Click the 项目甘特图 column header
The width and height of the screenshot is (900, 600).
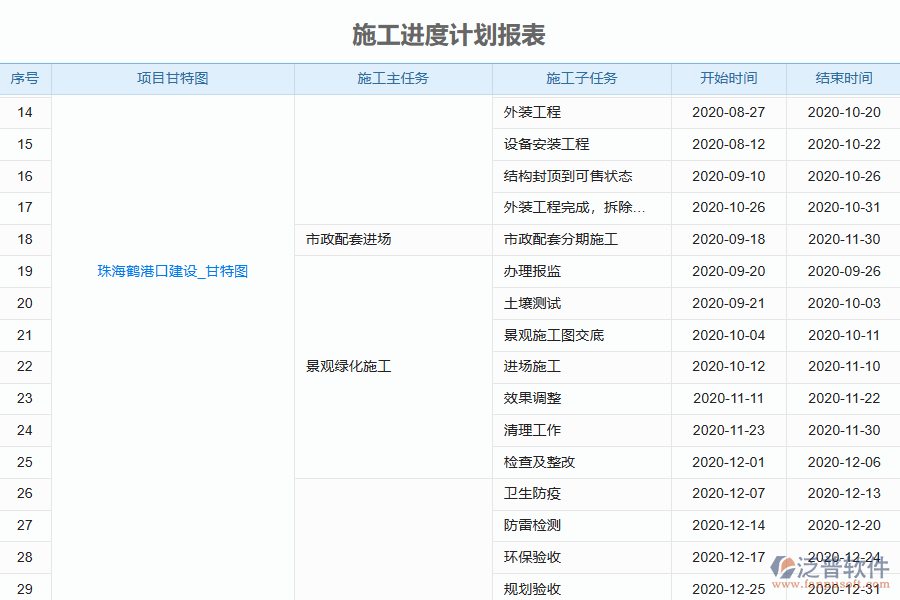172,79
